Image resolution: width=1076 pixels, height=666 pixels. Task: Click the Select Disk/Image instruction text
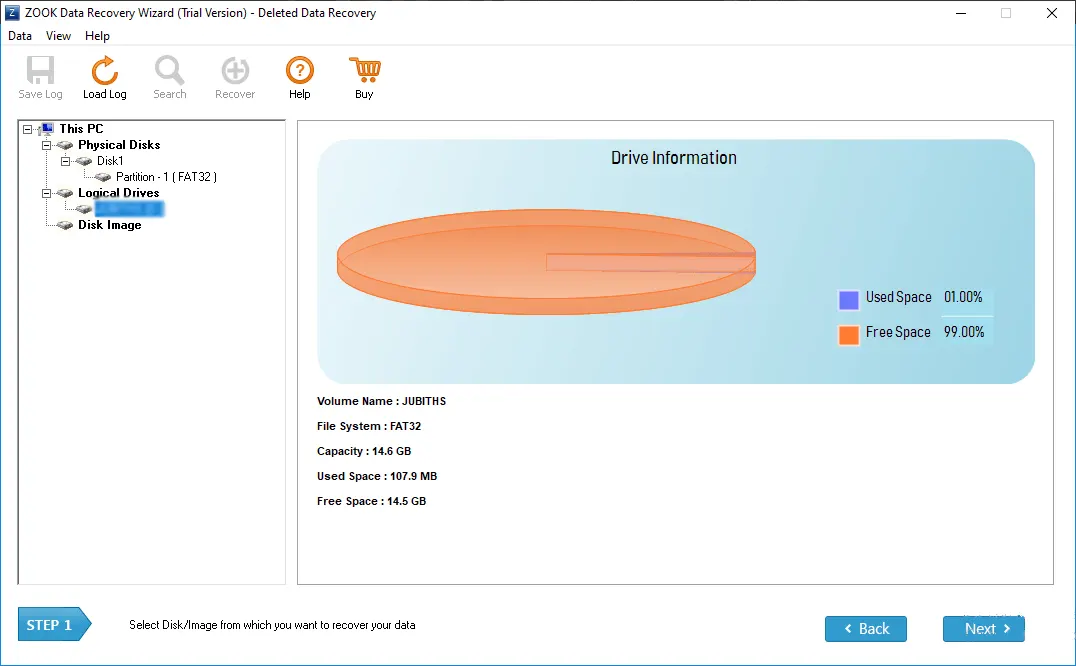pyautogui.click(x=272, y=625)
